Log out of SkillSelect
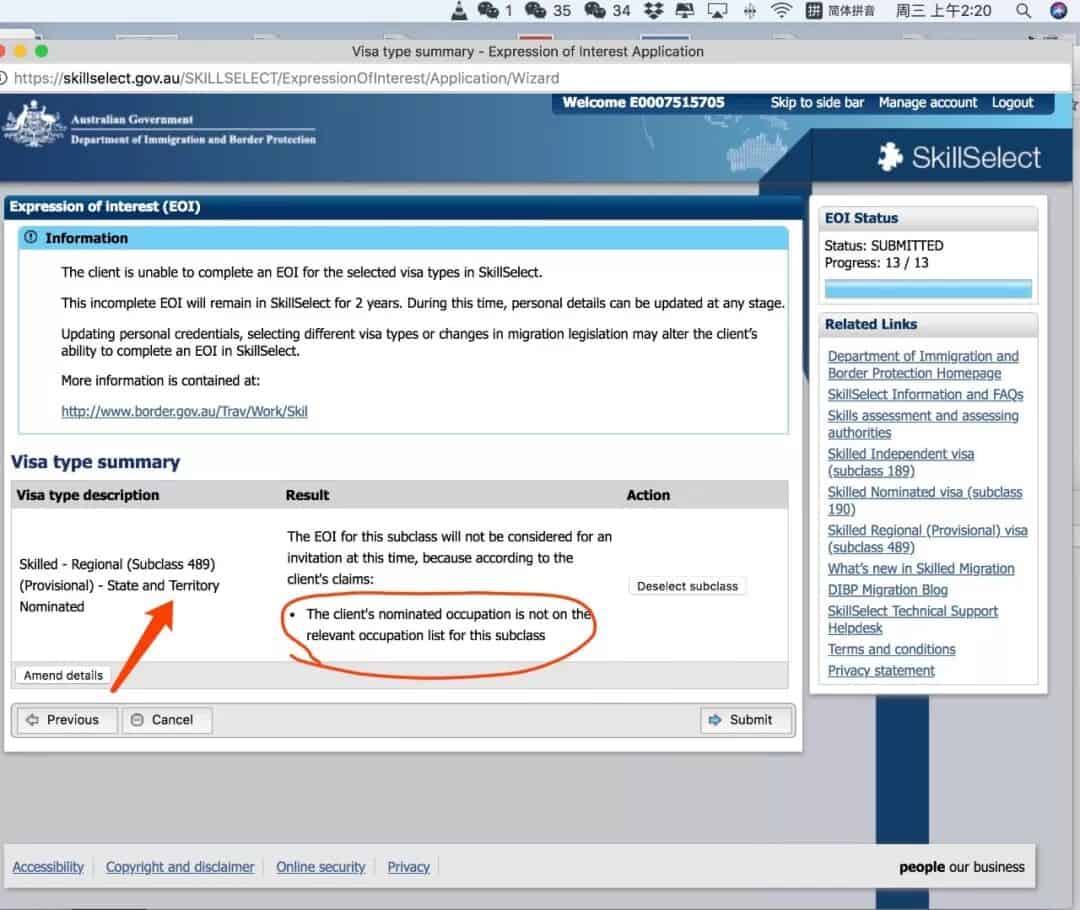1080x910 pixels. pos(1012,103)
